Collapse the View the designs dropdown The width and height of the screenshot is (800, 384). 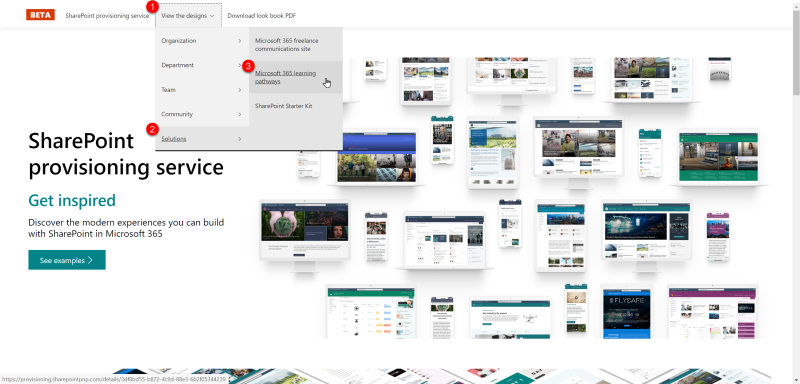pos(188,16)
